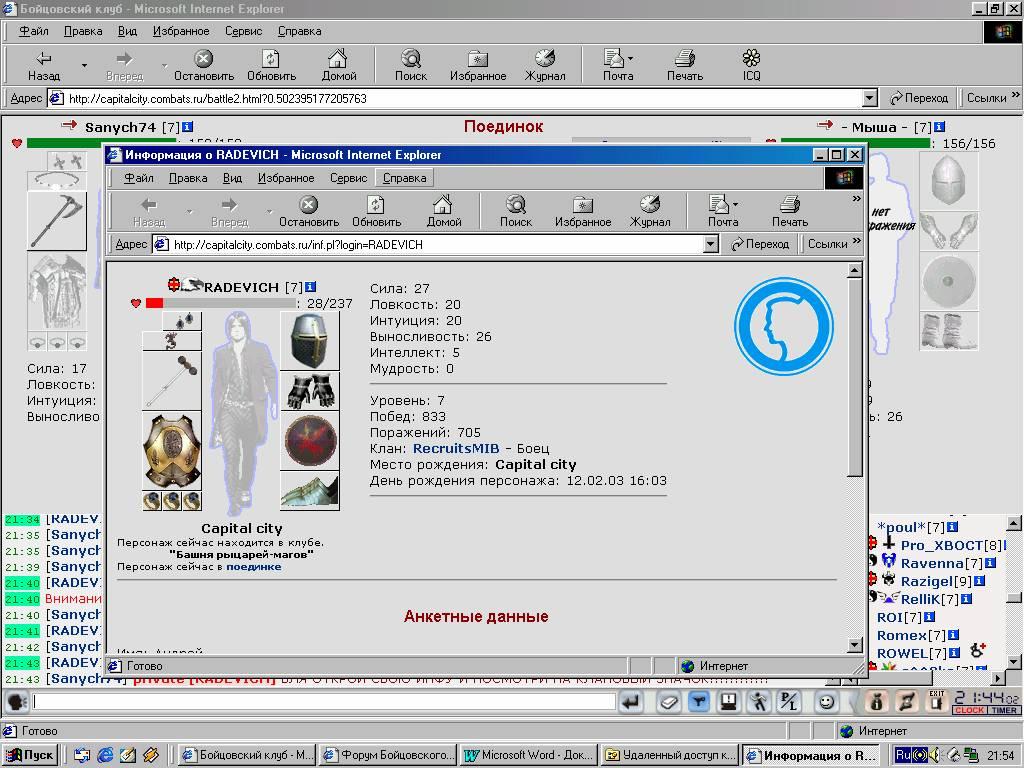
Task: Open address dropdown in RADEVICH info window
Action: point(711,244)
